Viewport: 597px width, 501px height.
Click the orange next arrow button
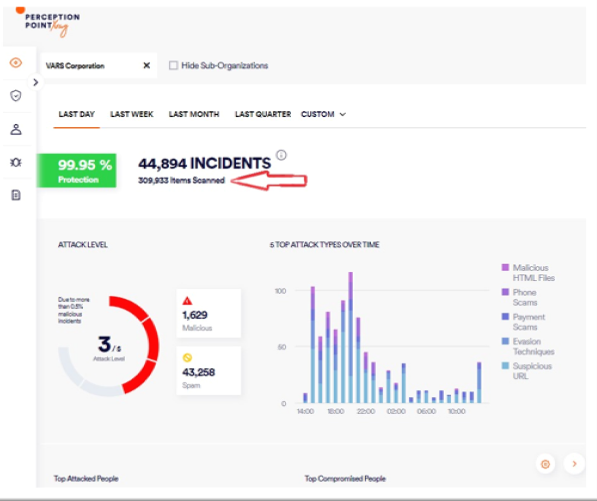pyautogui.click(x=574, y=464)
